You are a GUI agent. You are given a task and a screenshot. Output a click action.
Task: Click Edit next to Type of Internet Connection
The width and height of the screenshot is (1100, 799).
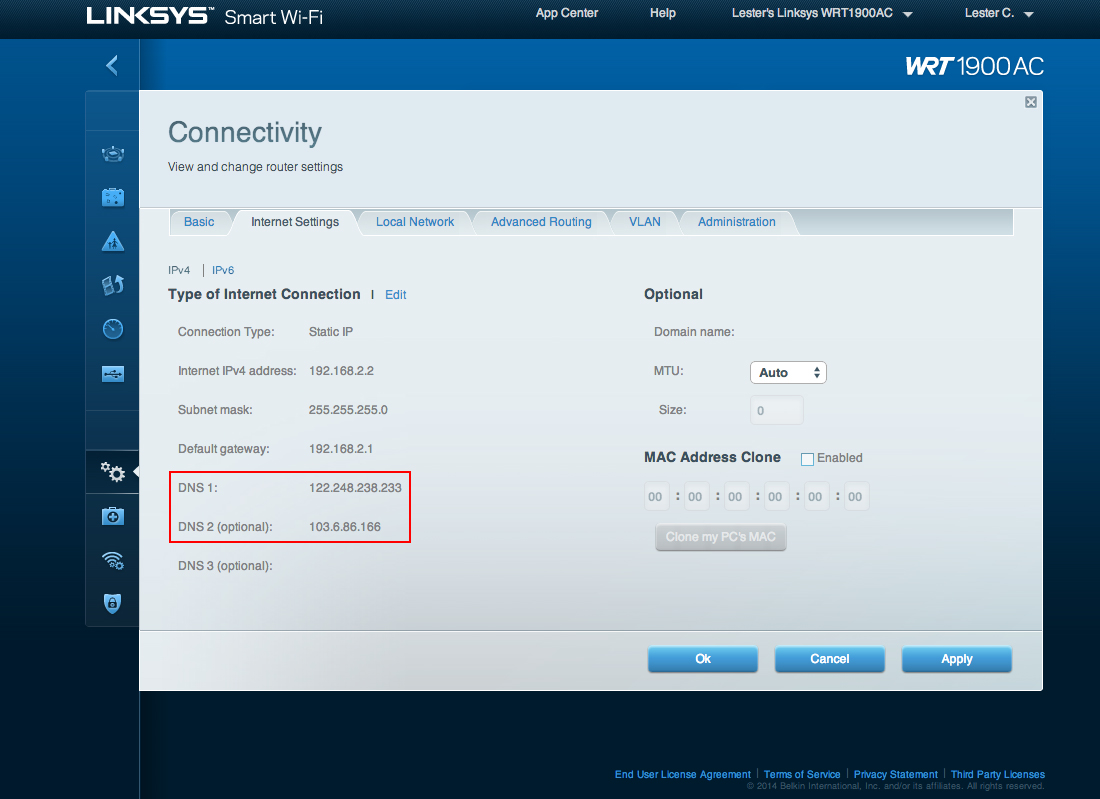(x=396, y=295)
